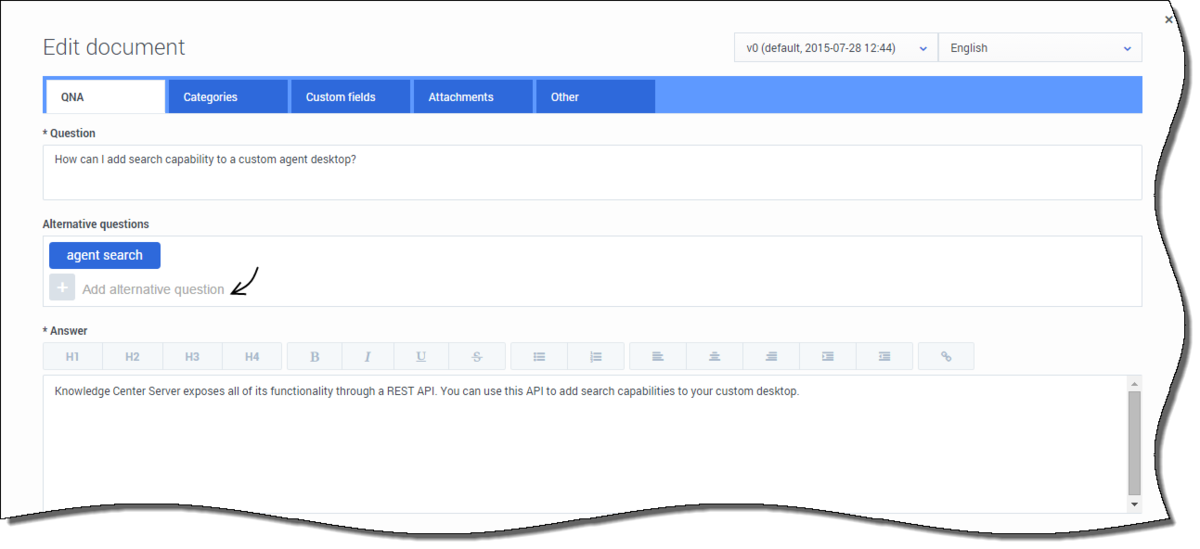
Task: Decrease indent of answer text
Action: pos(885,357)
